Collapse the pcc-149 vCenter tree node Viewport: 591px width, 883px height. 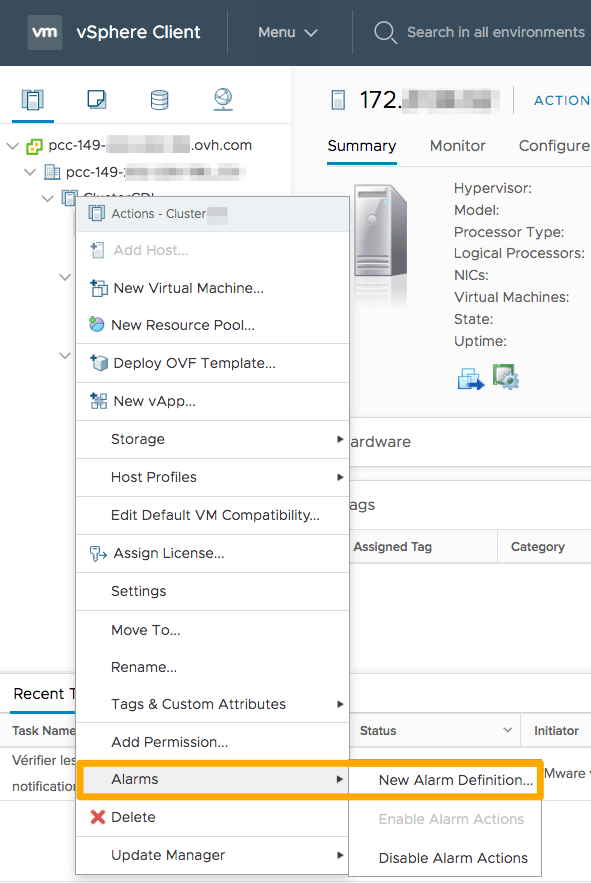12,146
